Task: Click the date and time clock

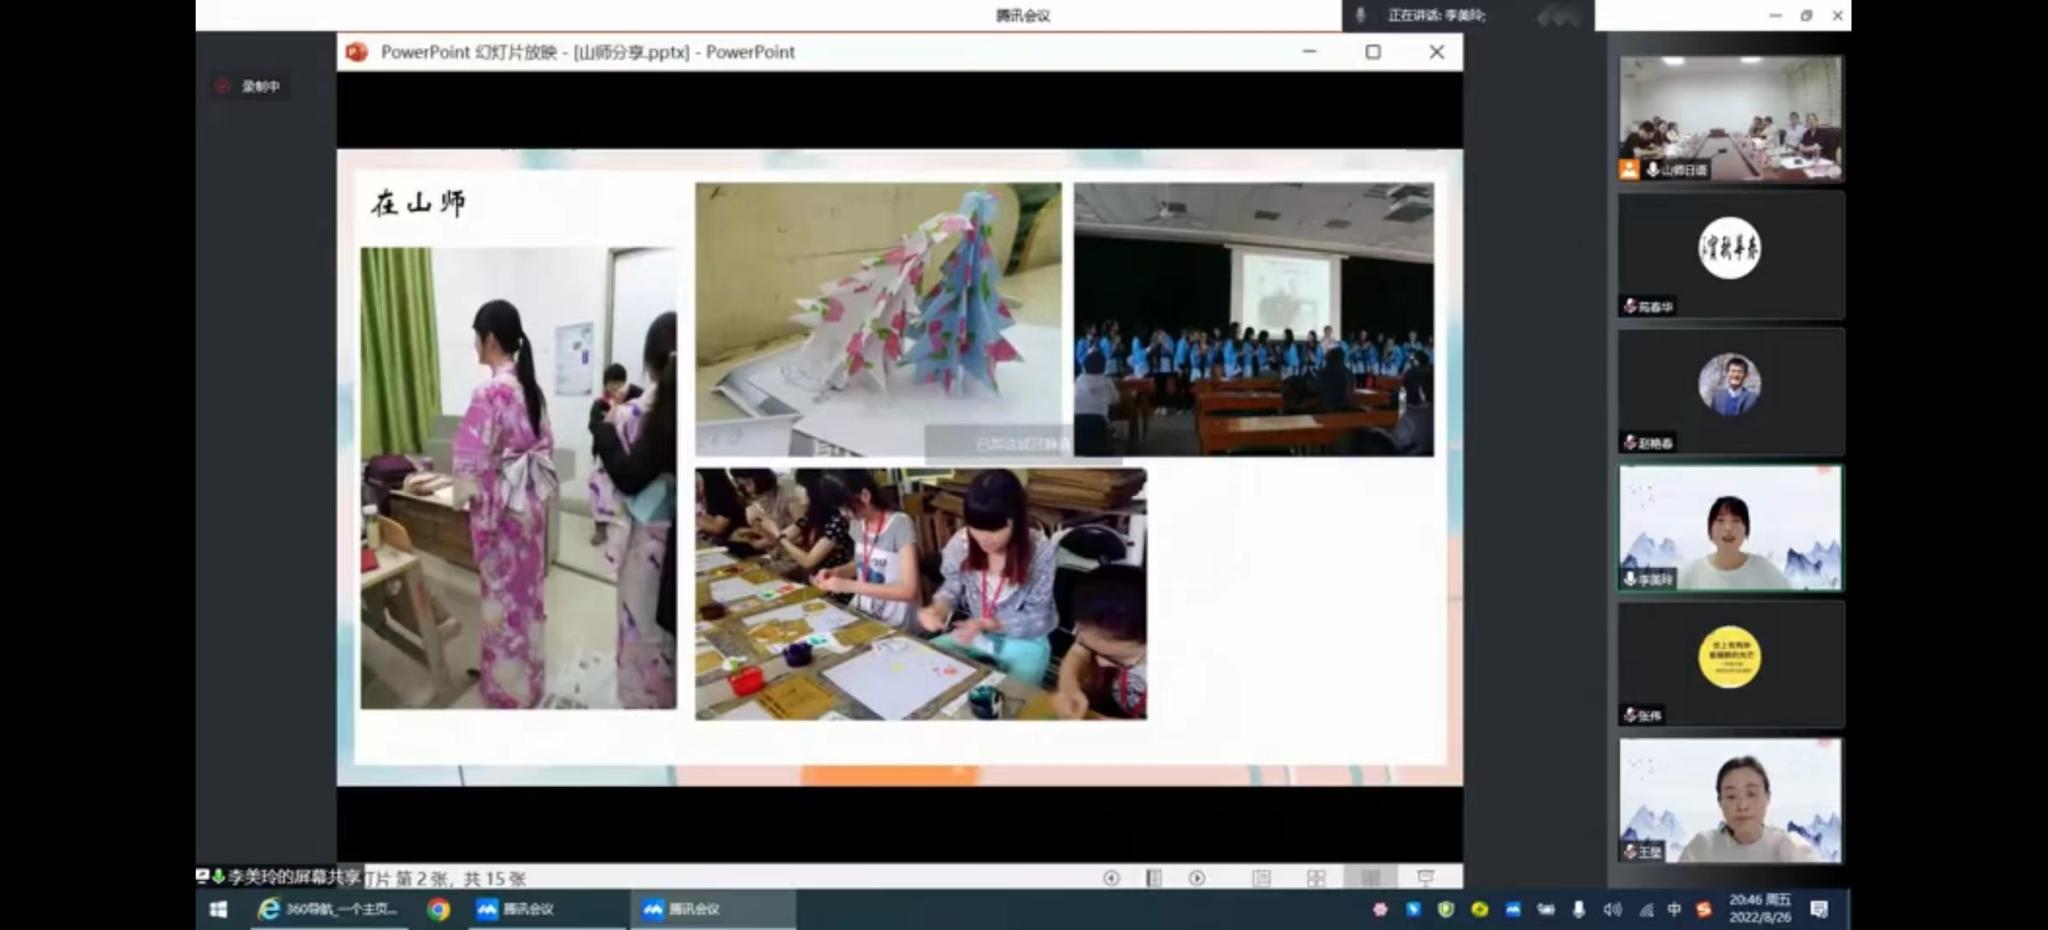Action: point(1760,908)
